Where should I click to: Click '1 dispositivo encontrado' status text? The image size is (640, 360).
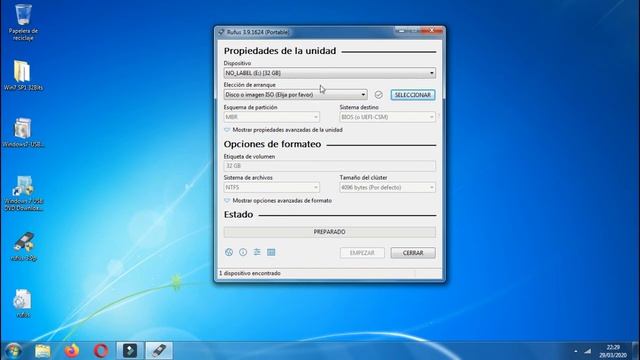250,273
